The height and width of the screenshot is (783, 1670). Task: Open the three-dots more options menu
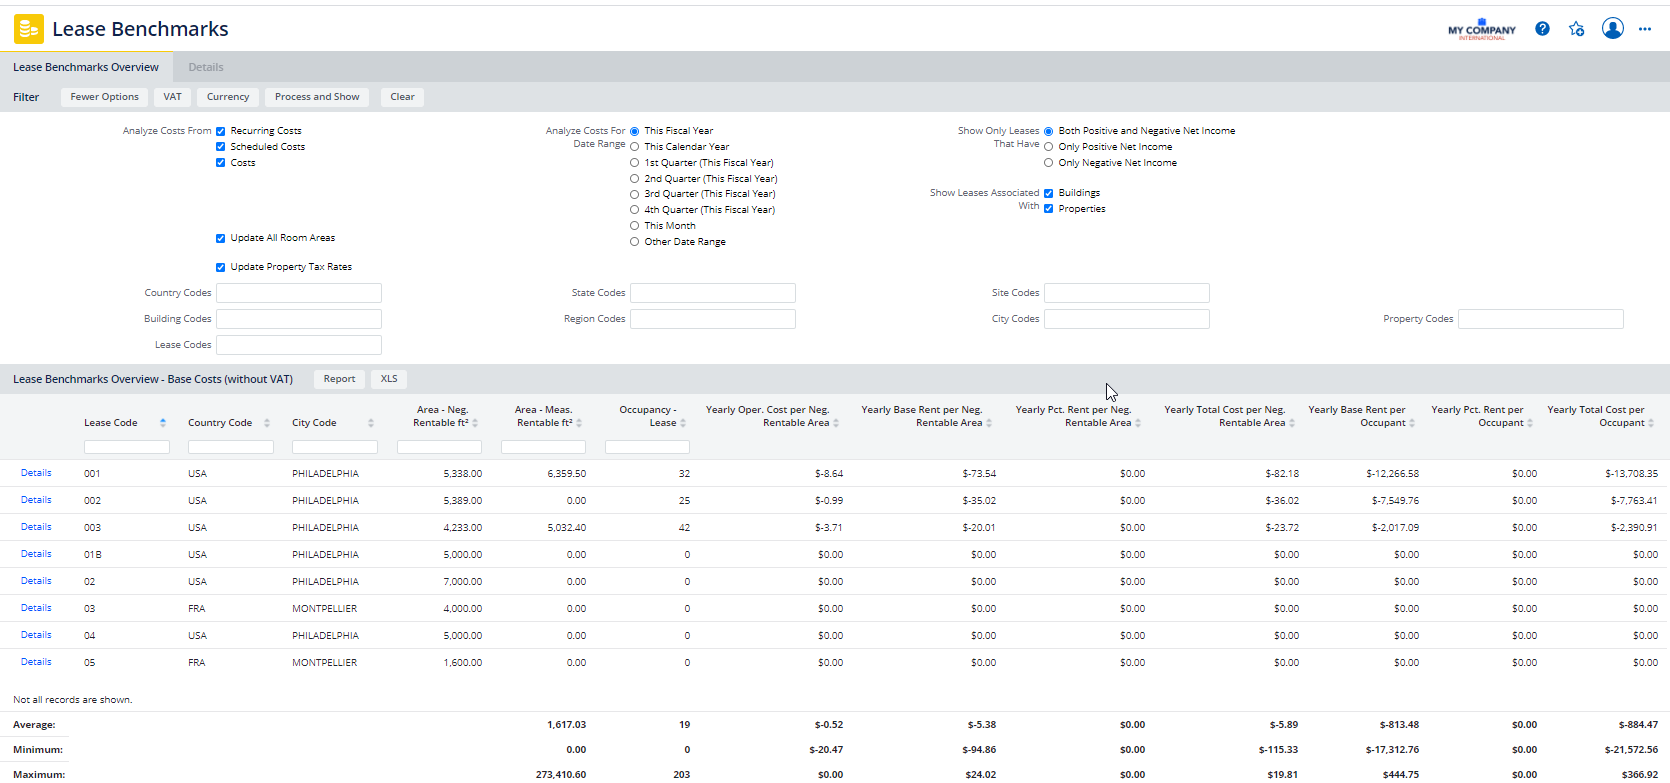point(1645,29)
